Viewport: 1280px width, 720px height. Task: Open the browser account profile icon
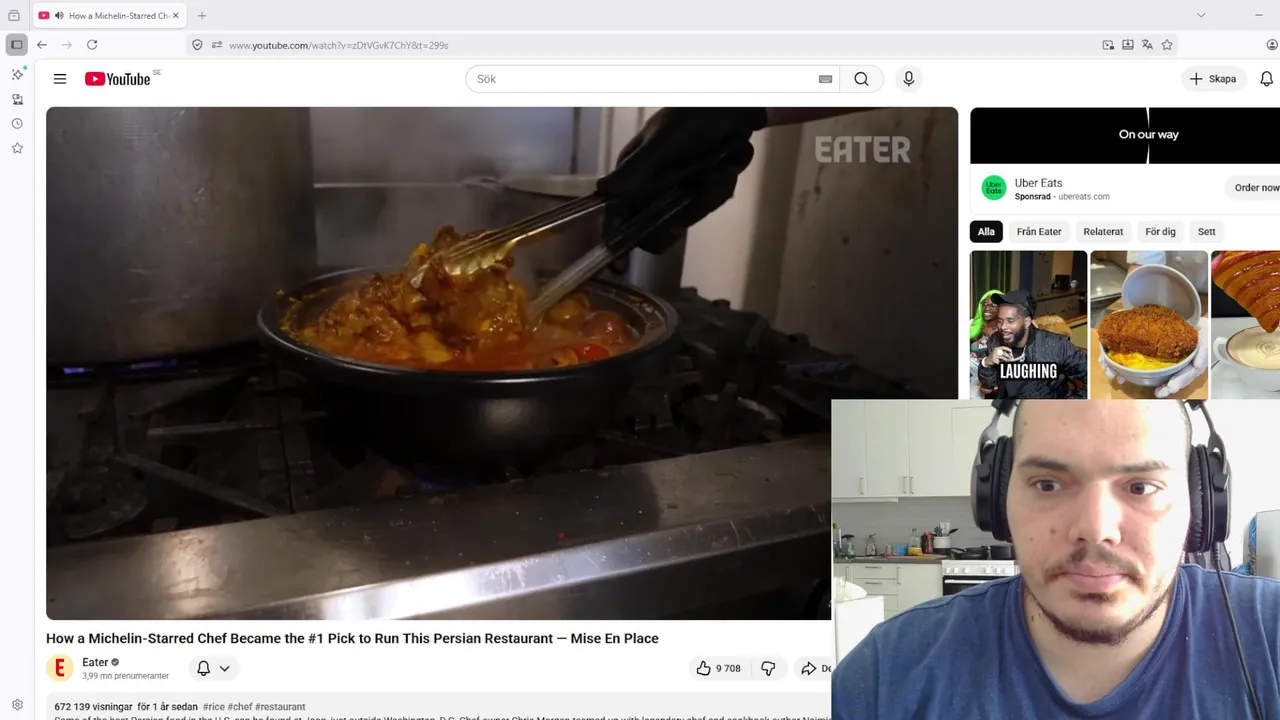(x=1272, y=45)
